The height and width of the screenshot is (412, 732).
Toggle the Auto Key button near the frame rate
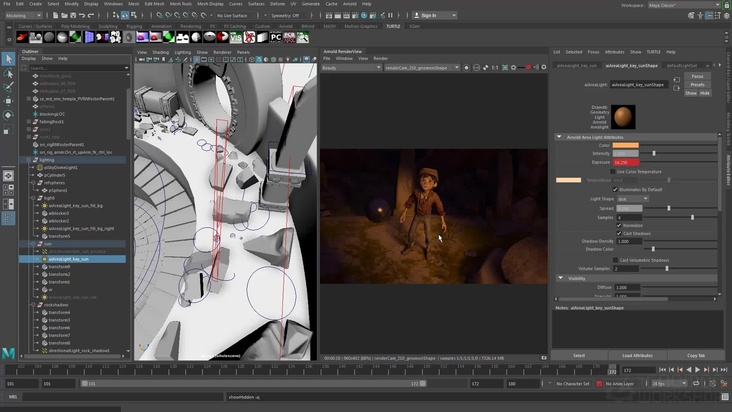coord(712,384)
